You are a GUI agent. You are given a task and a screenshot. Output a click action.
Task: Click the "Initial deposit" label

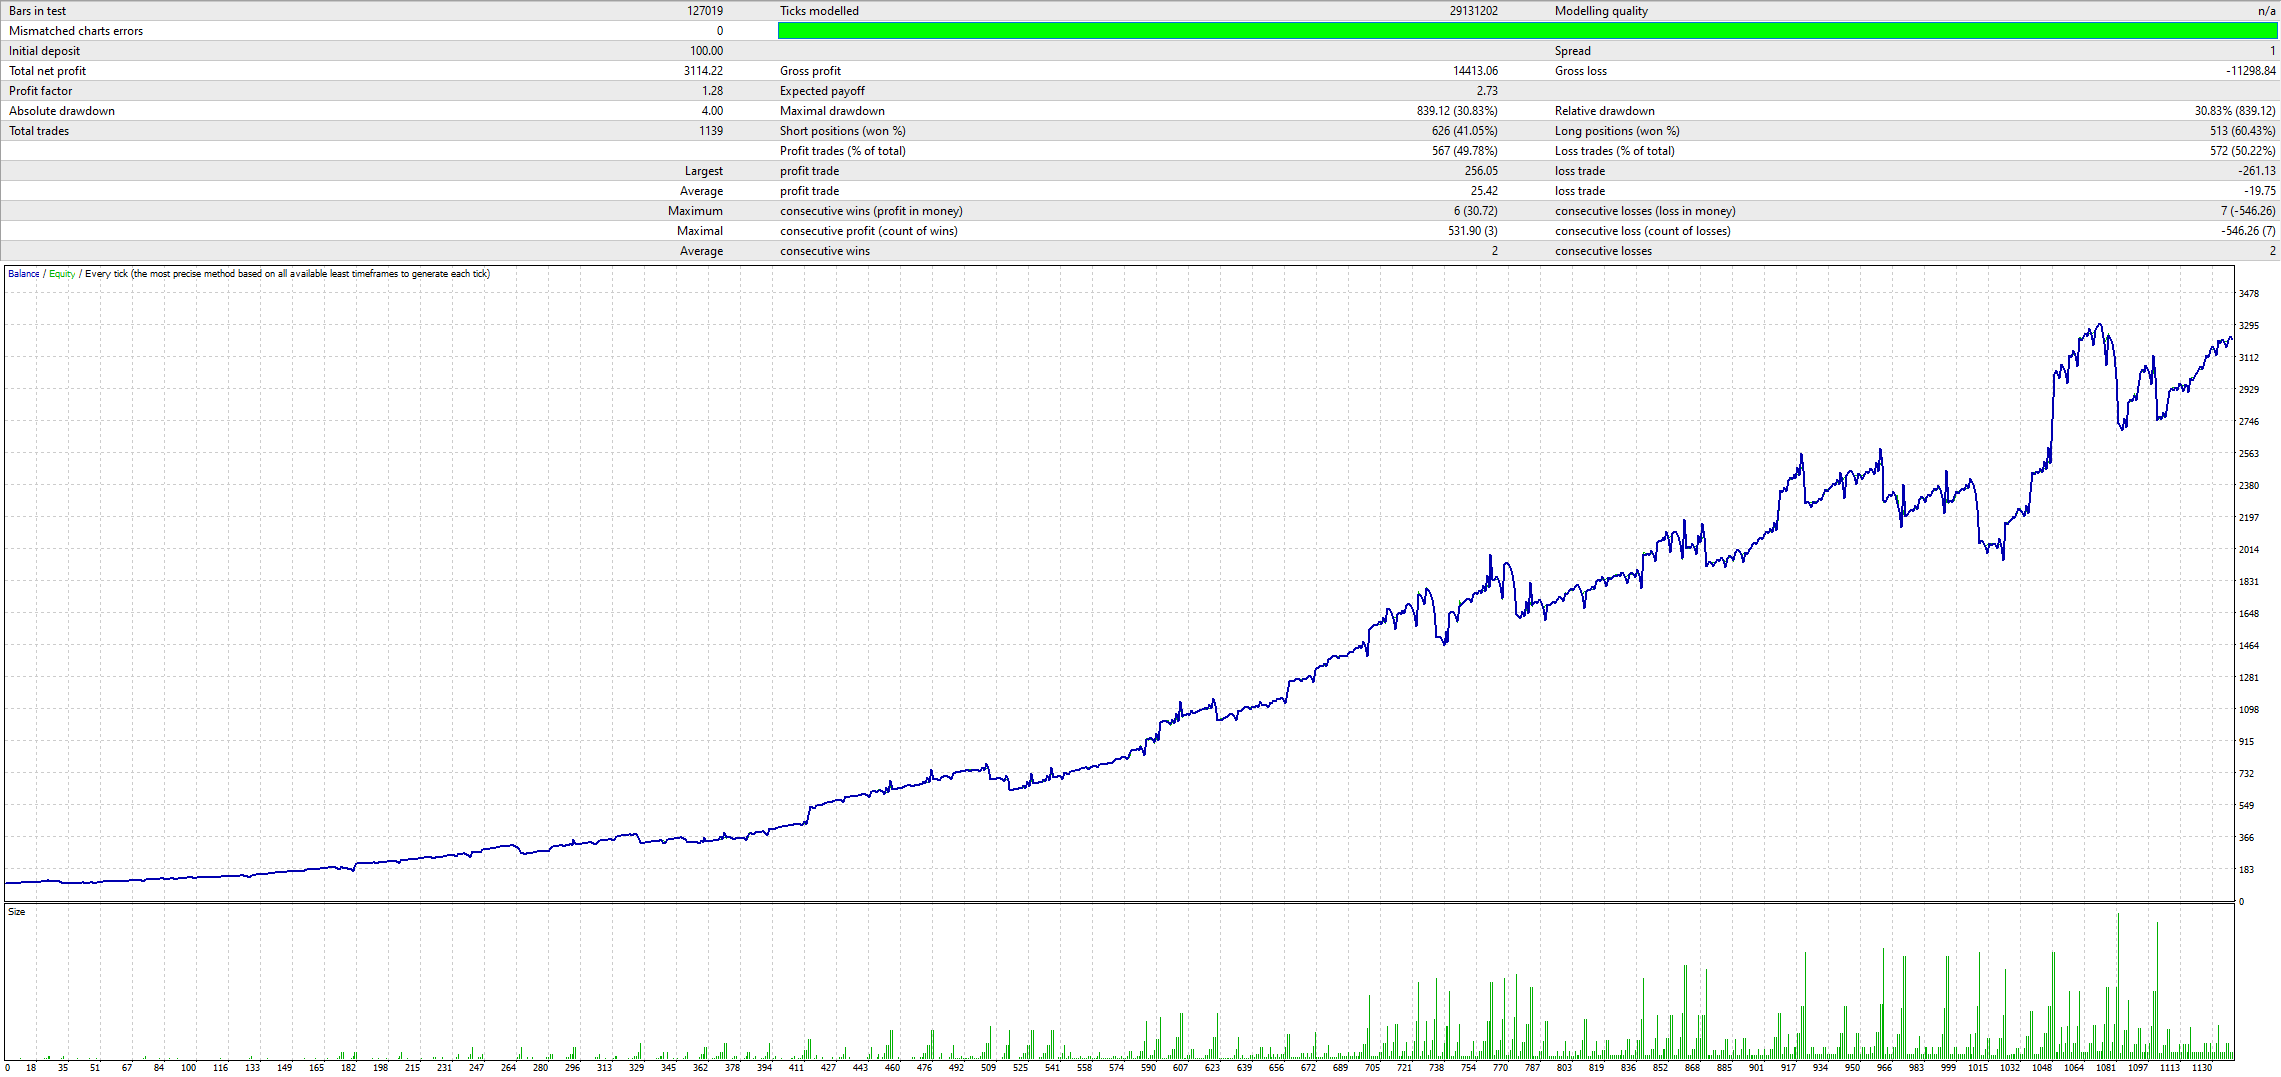[44, 51]
